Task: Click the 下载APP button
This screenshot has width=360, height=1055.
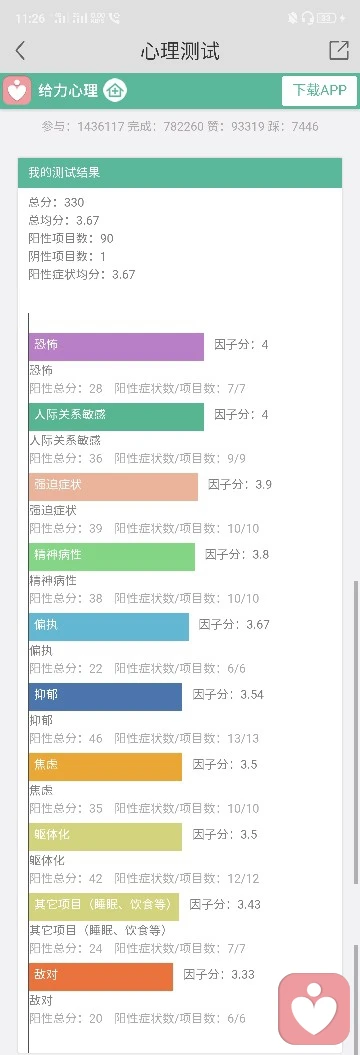Action: pyautogui.click(x=319, y=91)
